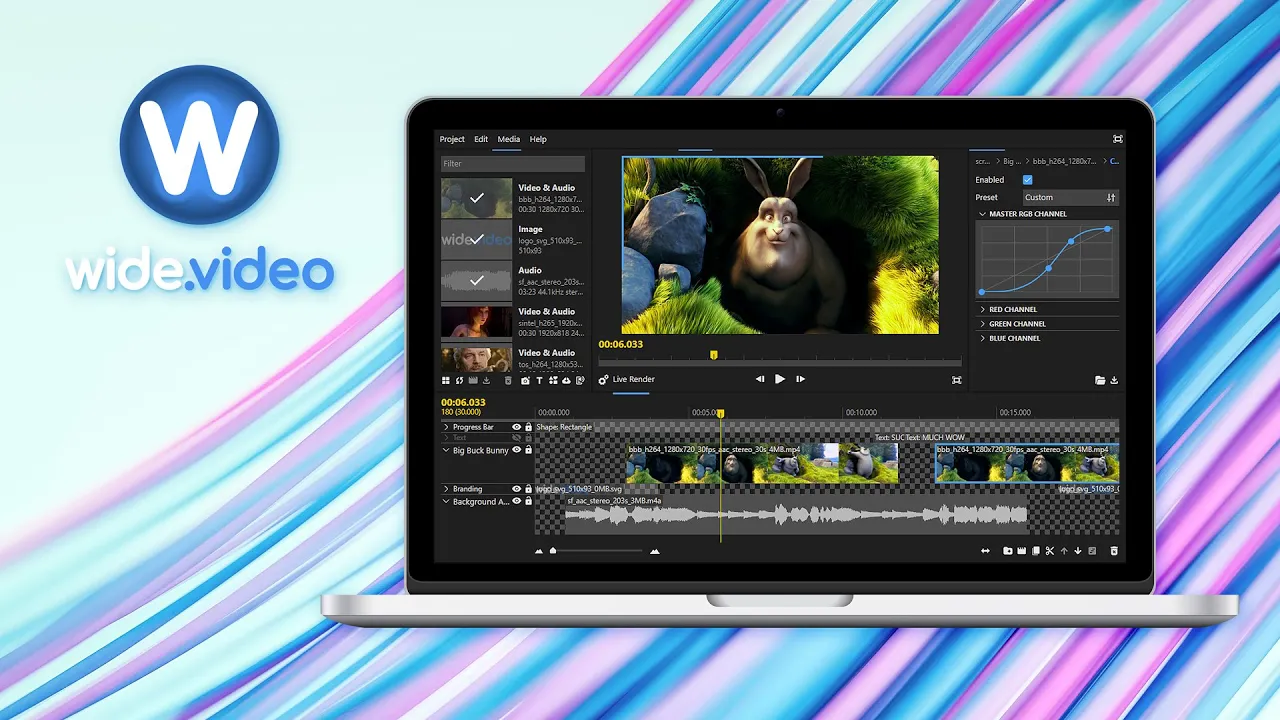Delete selected media with trash icon
The width and height of the screenshot is (1280, 720).
(508, 380)
